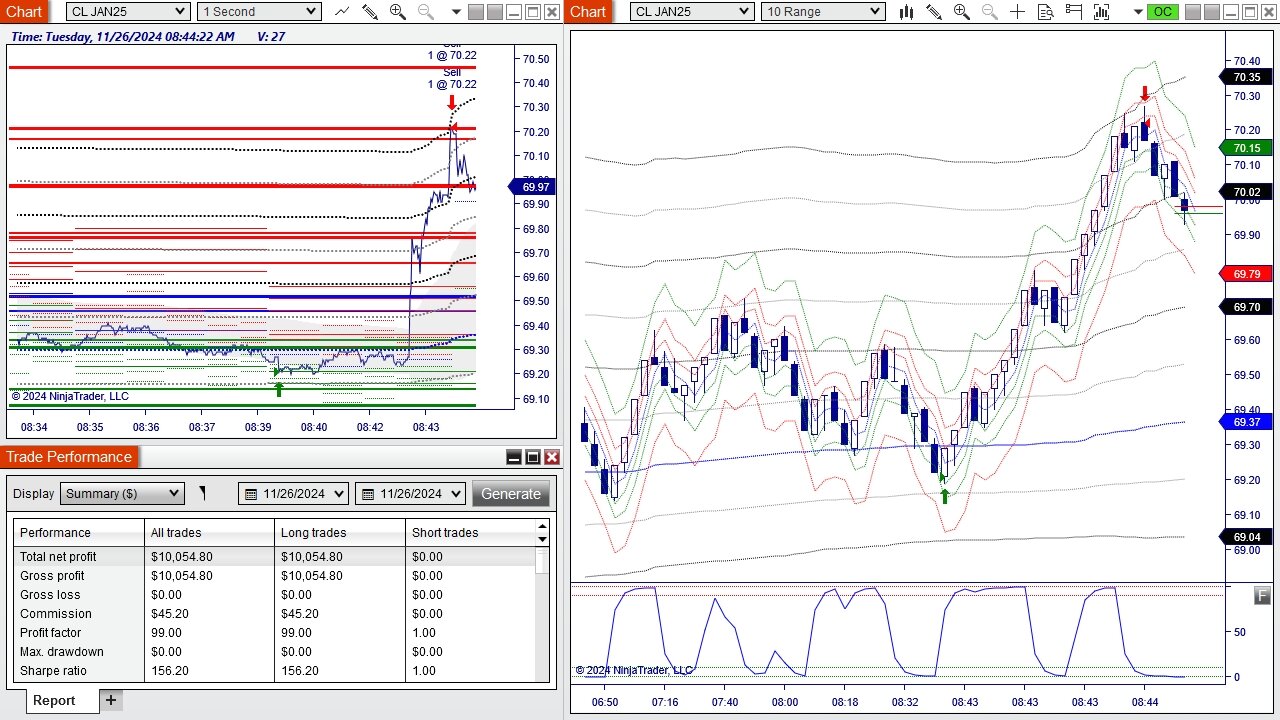The width and height of the screenshot is (1280, 720).
Task: Click the Short trades column header
Action: point(470,532)
